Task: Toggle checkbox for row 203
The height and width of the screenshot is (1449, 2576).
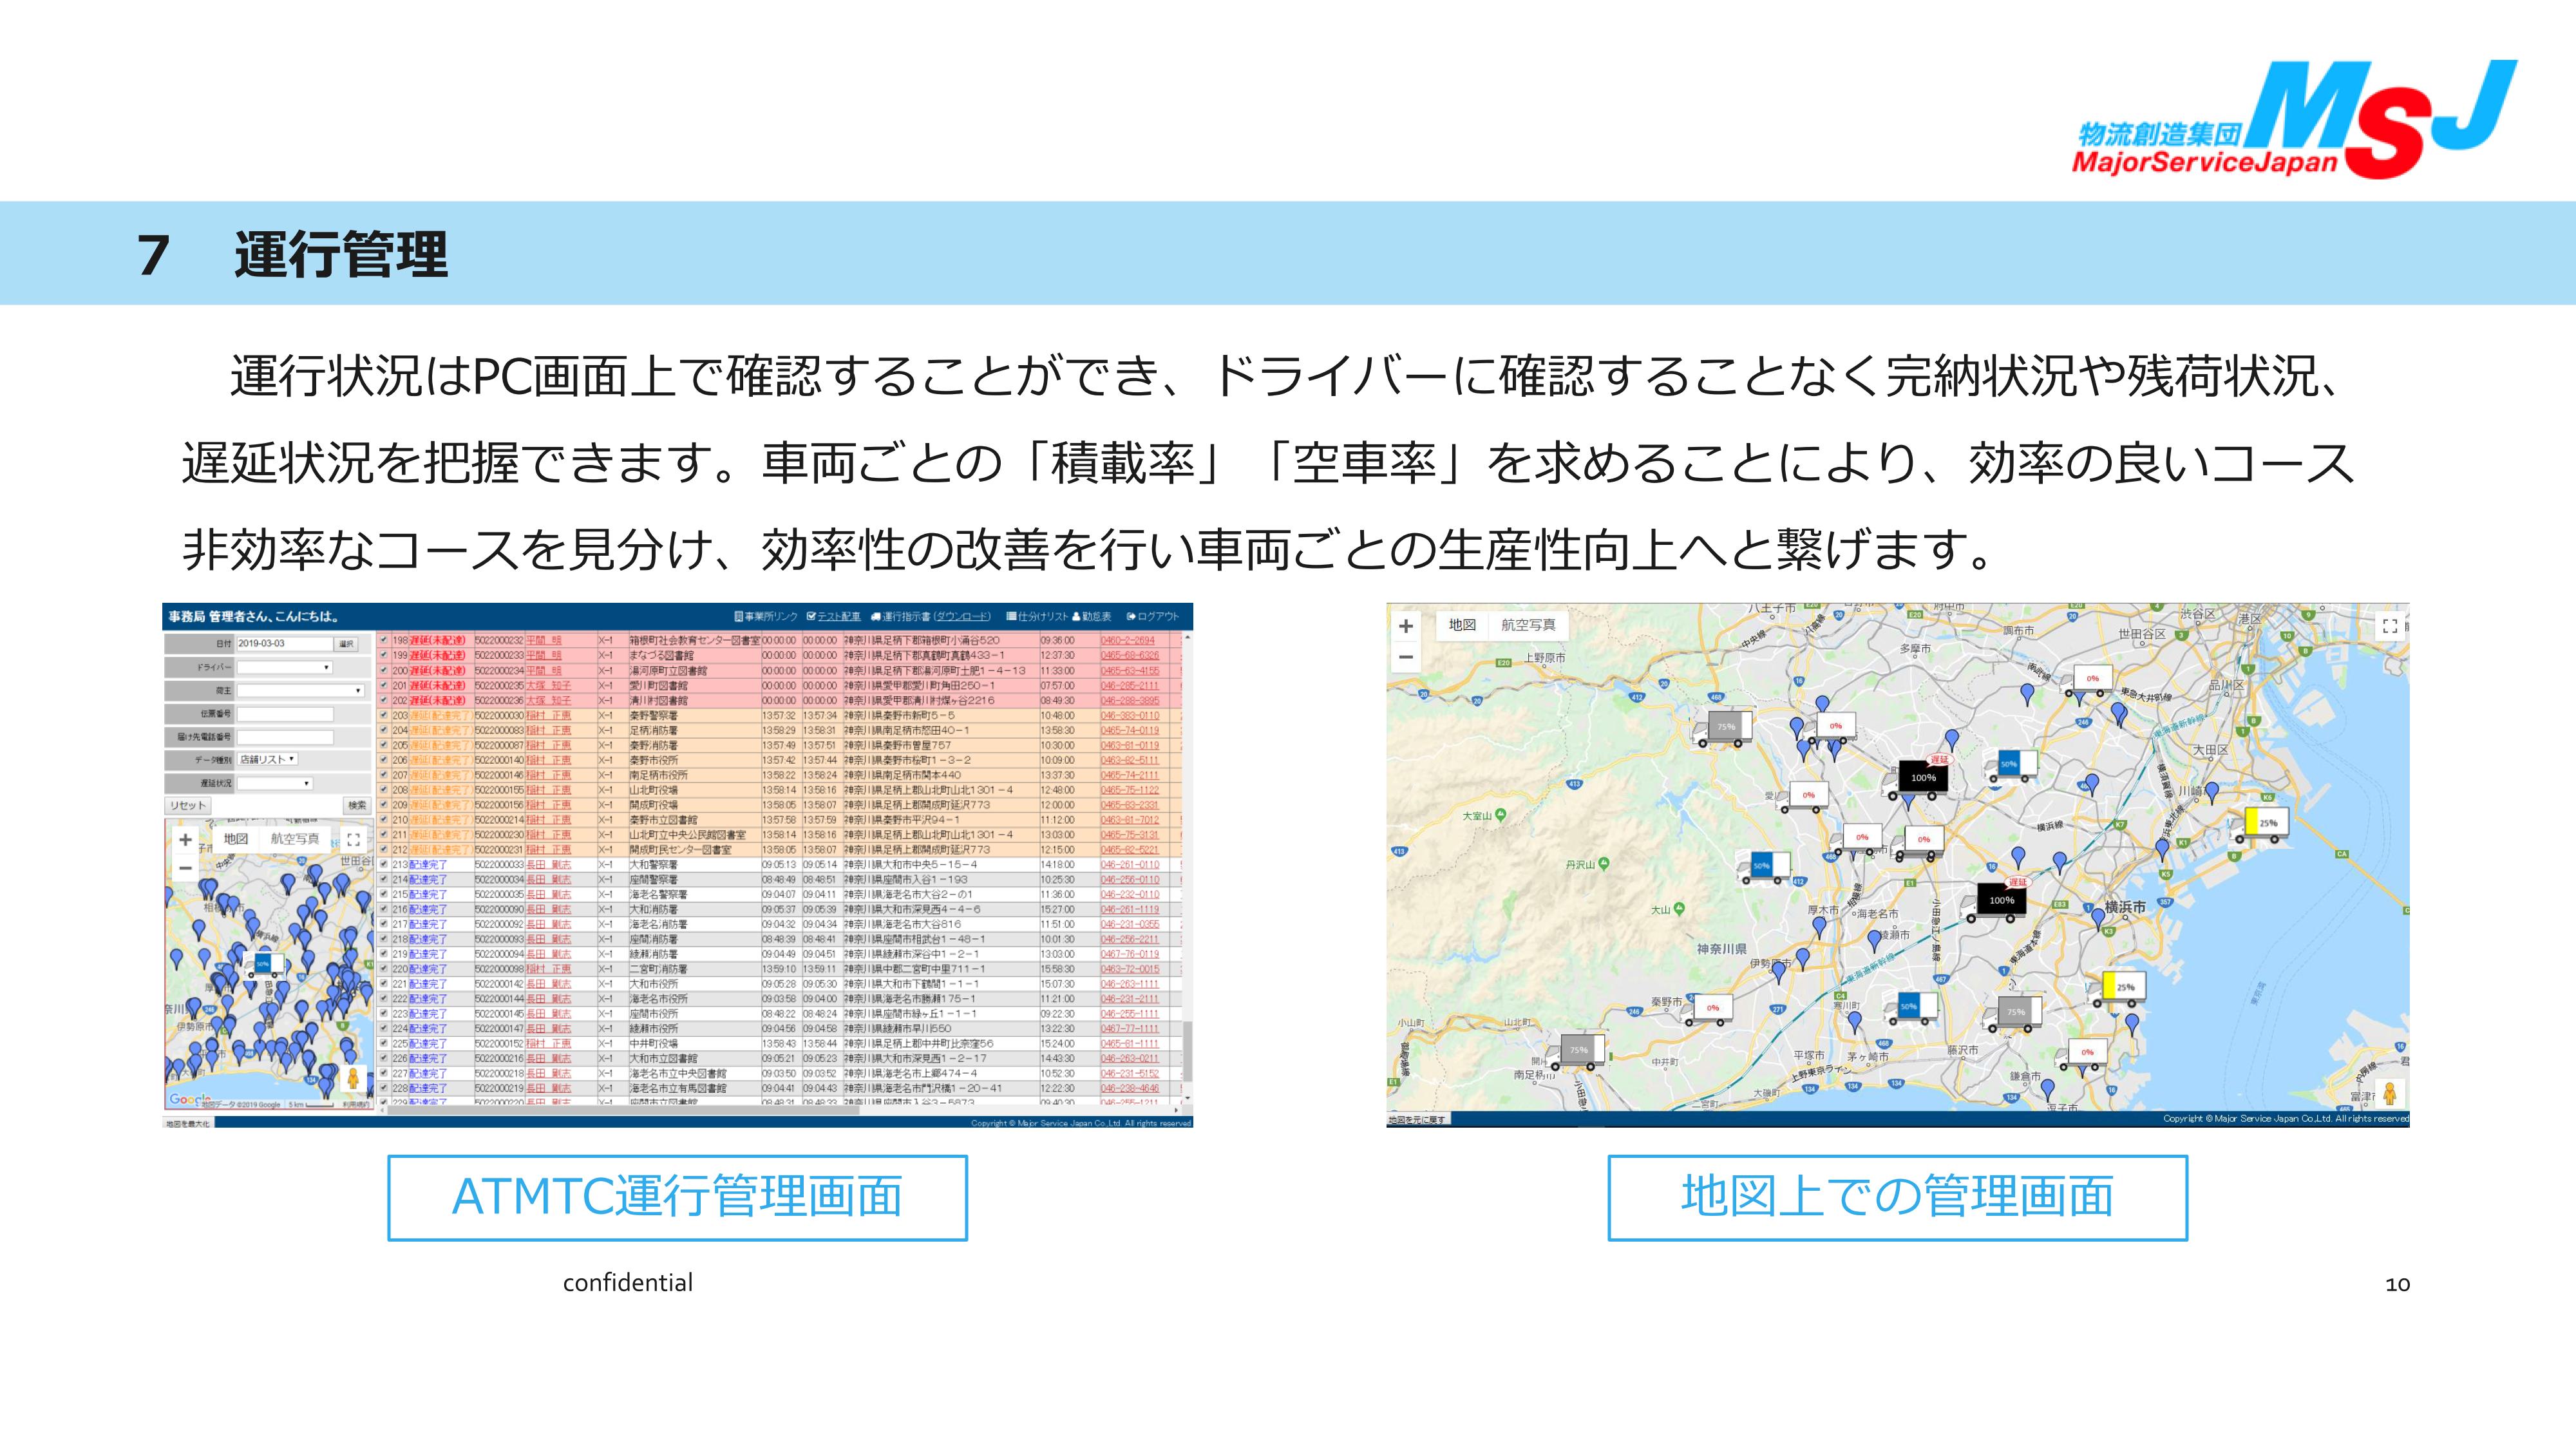Action: tap(384, 715)
